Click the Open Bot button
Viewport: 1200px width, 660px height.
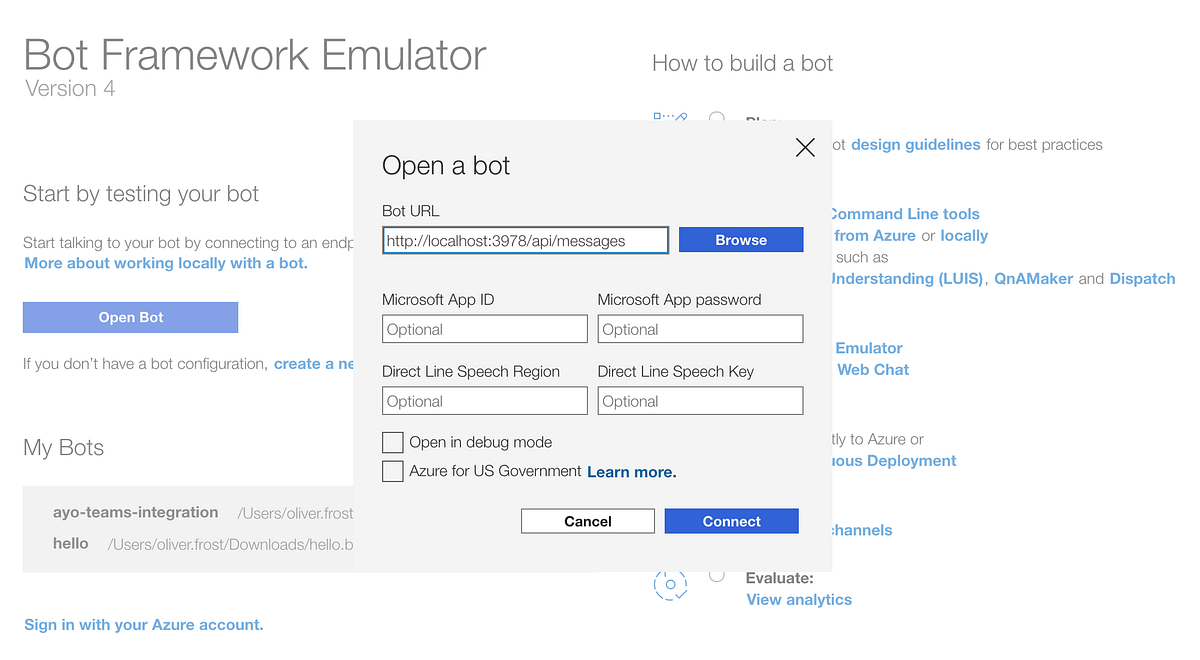click(130, 317)
